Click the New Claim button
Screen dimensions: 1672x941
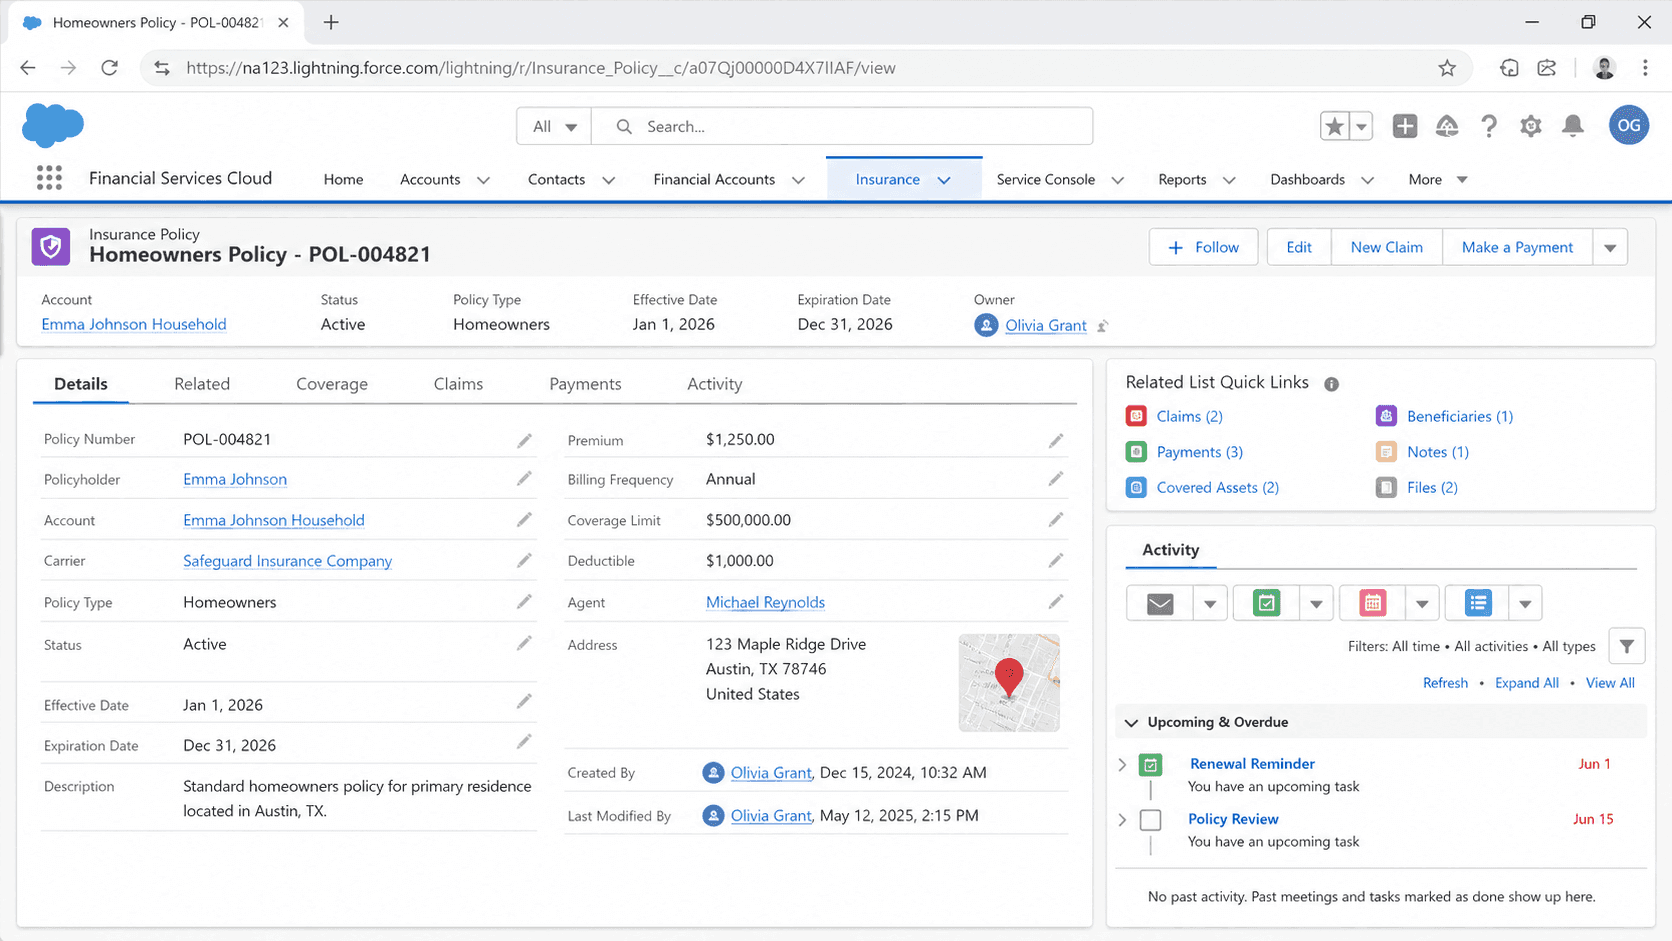coord(1386,247)
